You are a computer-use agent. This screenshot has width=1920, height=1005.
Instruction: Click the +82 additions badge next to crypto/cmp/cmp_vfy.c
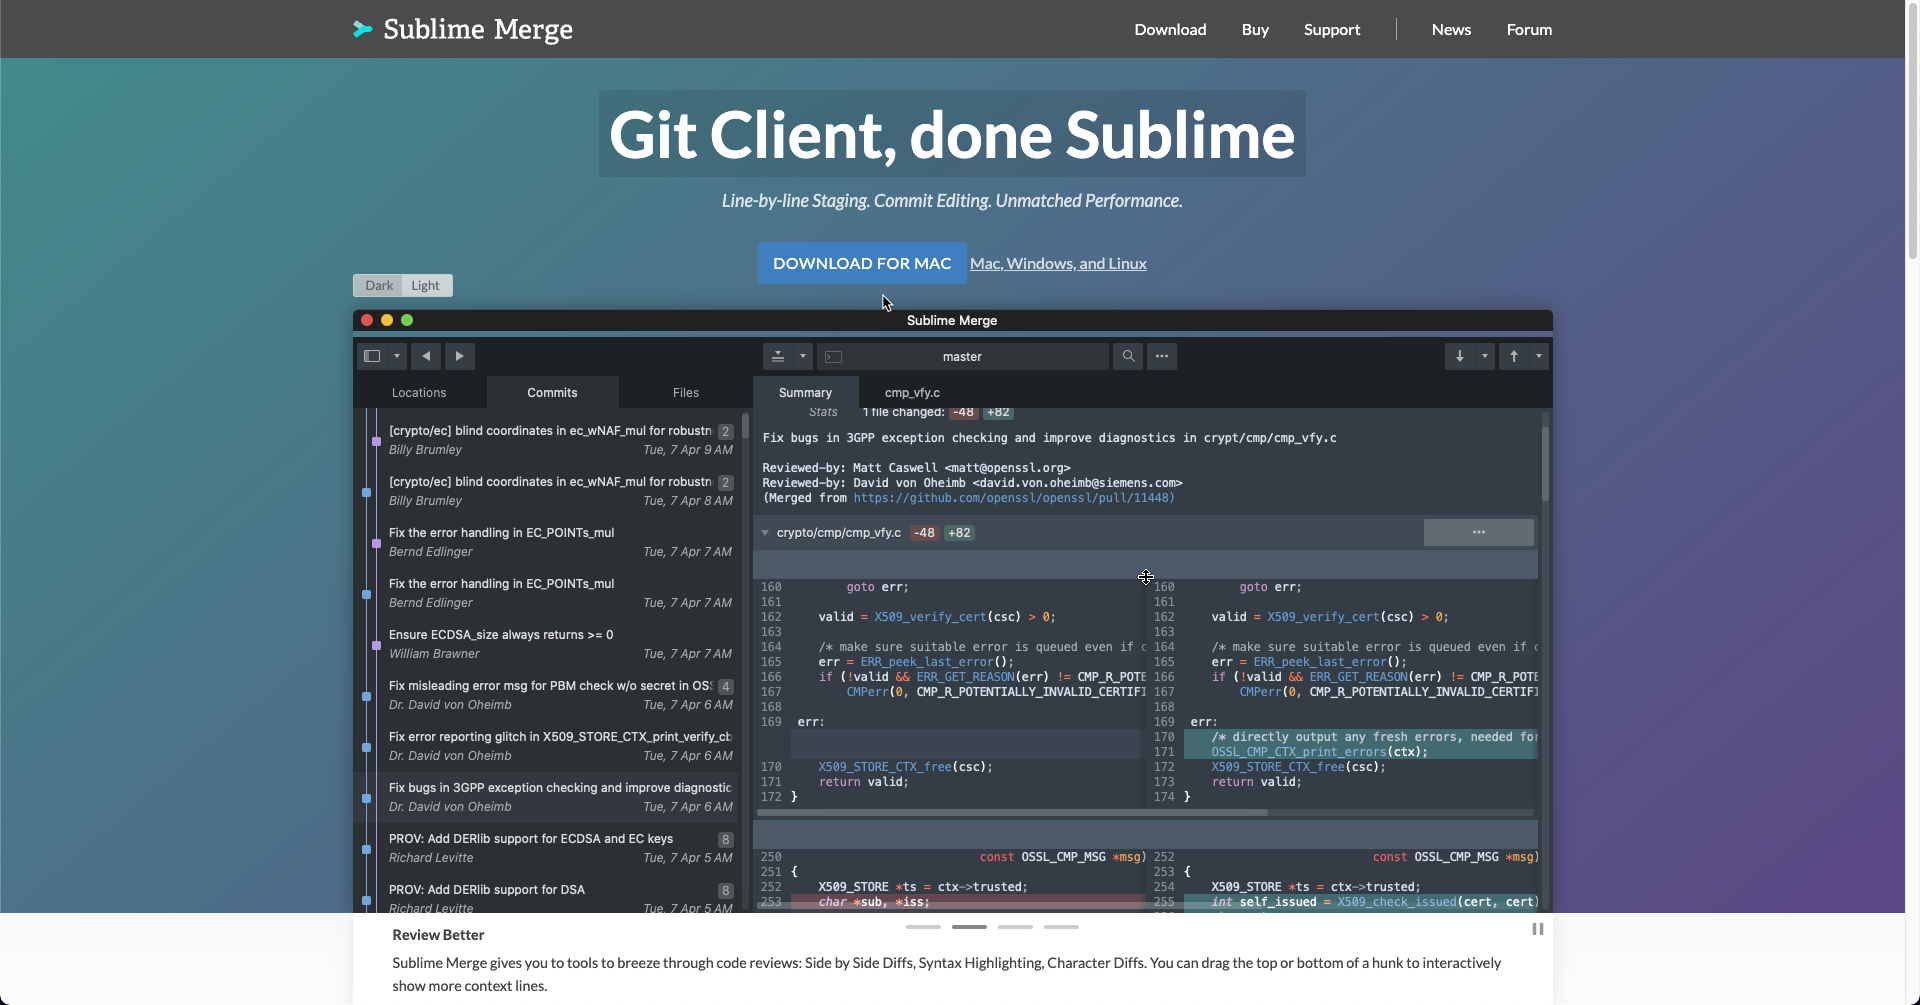[959, 533]
